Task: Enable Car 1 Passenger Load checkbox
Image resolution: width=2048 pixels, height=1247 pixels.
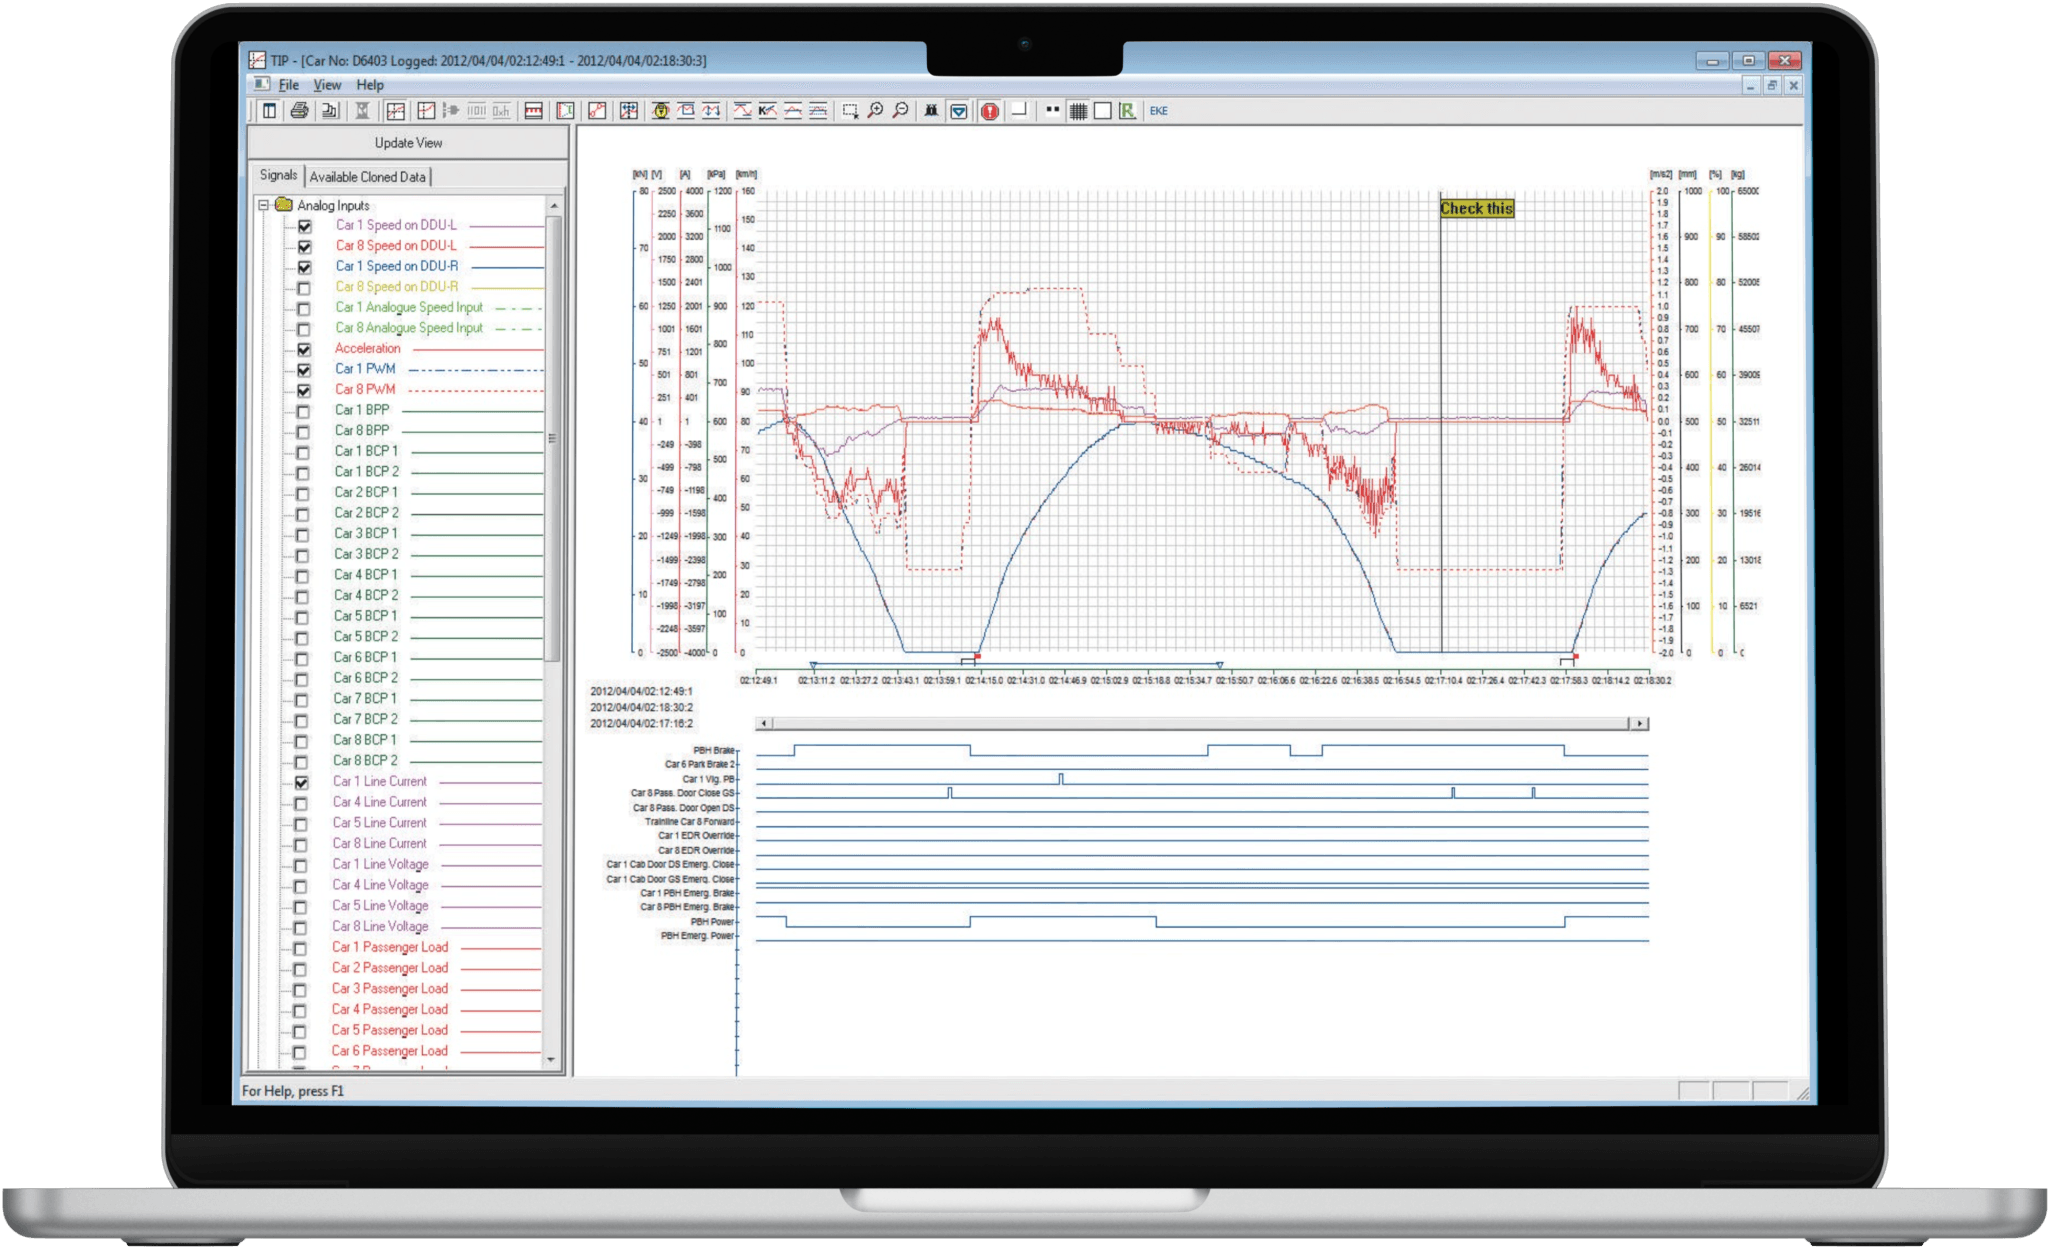Action: point(299,948)
